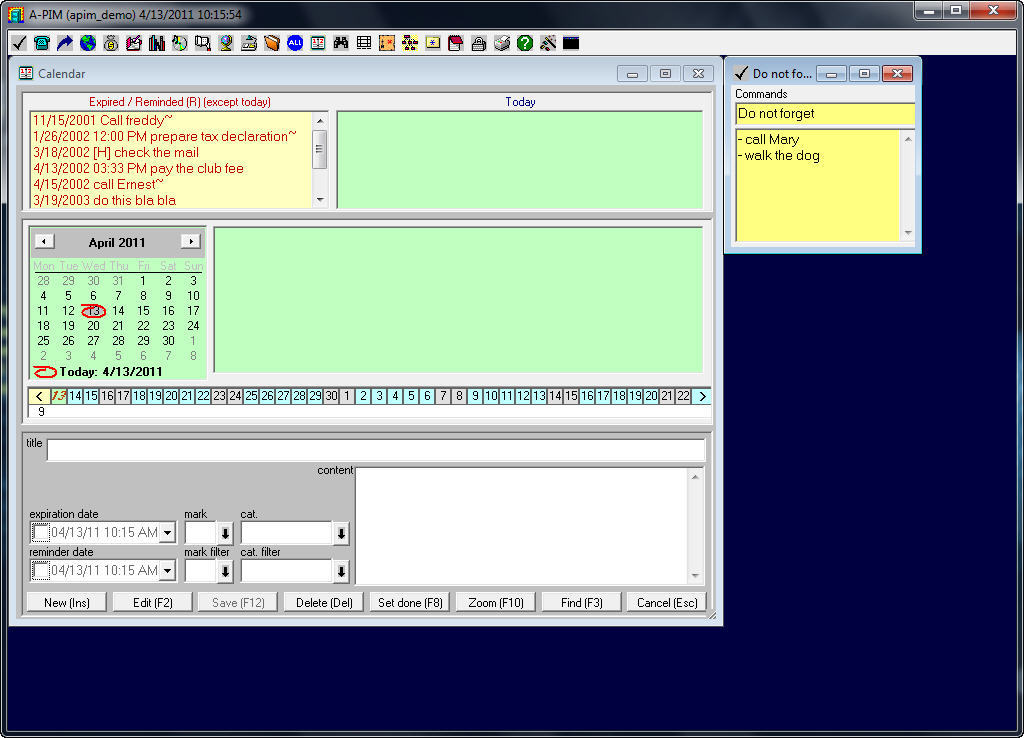Viewport: 1024px width, 738px height.
Task: Open the expiration date dropdown
Action: (x=166, y=532)
